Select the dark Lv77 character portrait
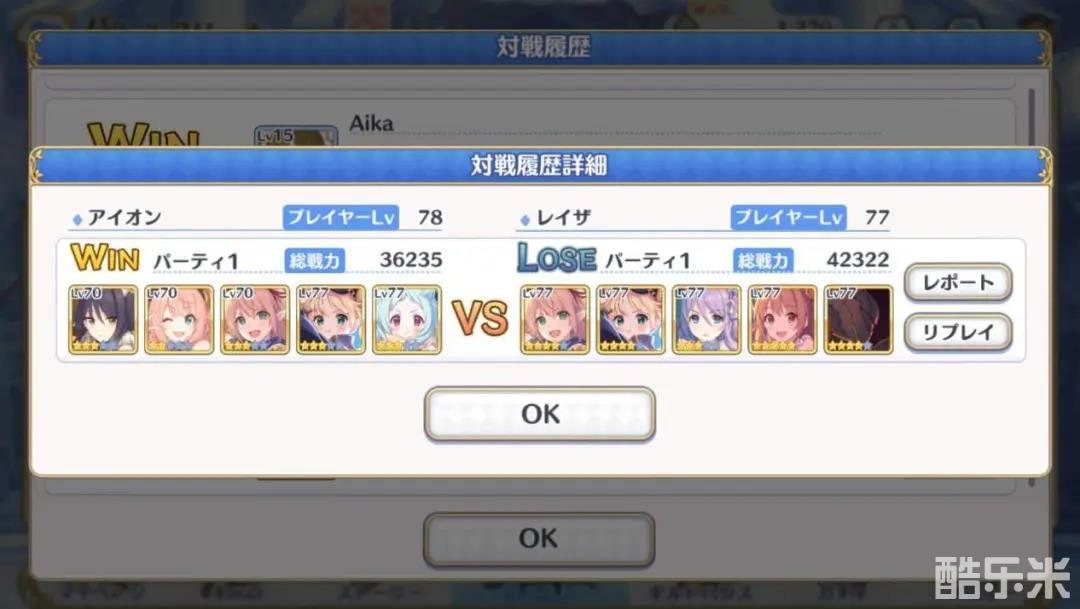The image size is (1080, 609). [x=858, y=320]
